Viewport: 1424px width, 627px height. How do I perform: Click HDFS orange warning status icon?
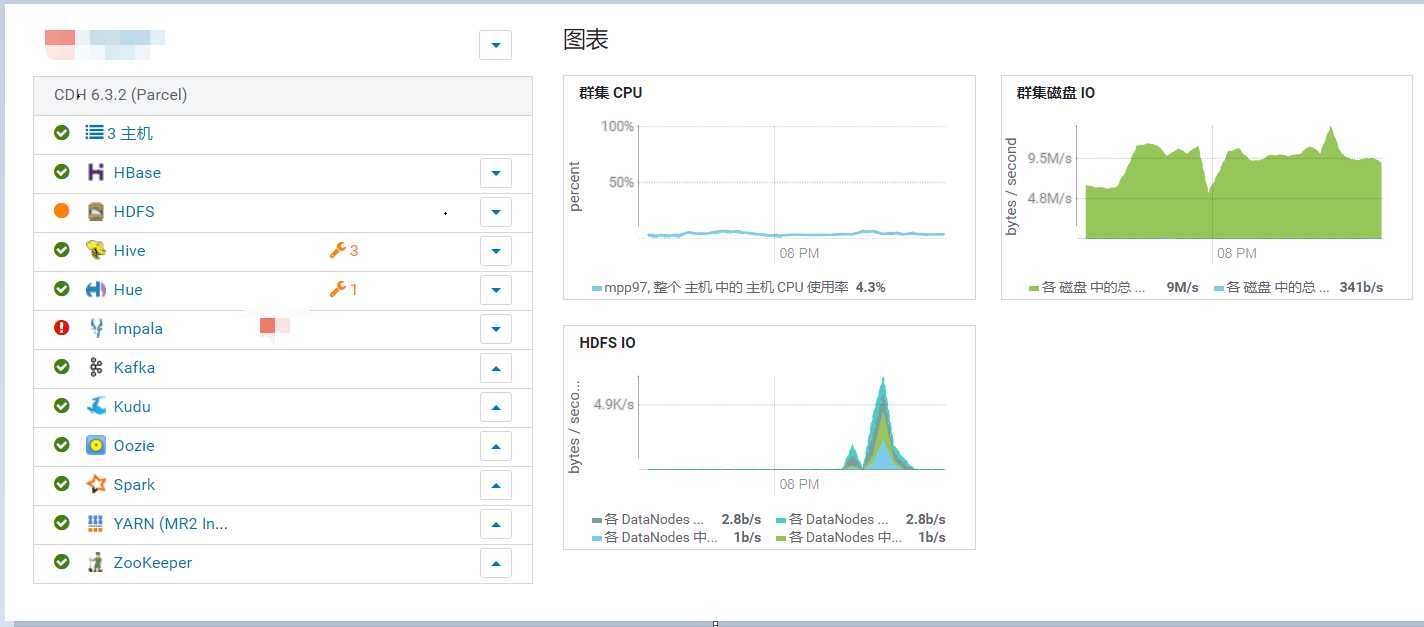click(62, 211)
